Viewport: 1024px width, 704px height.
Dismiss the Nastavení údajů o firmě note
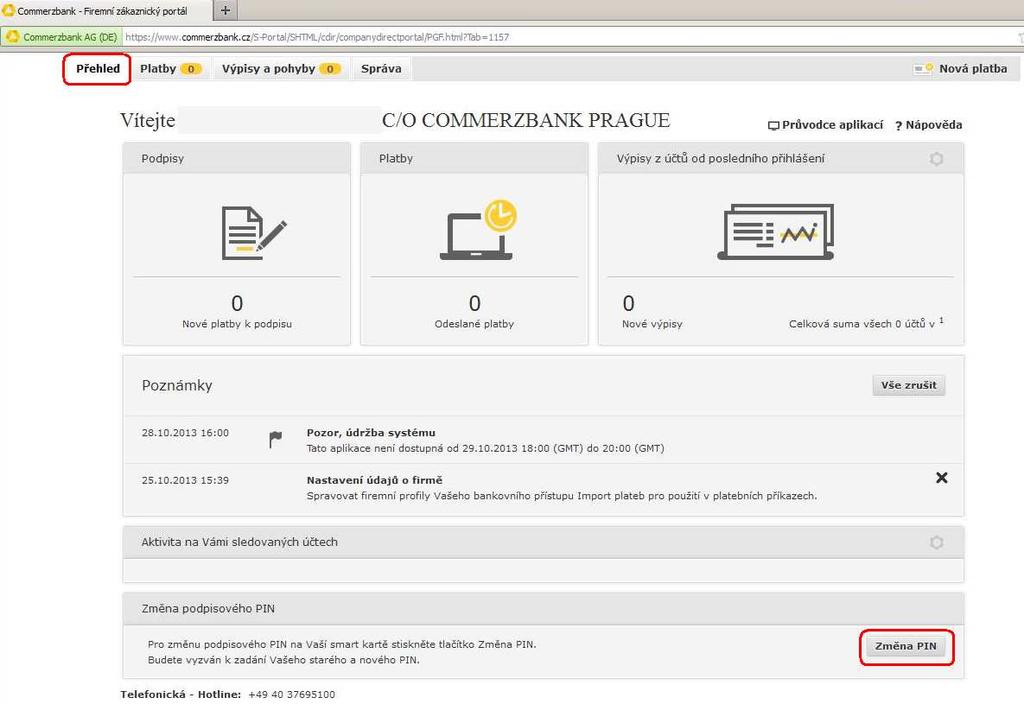coord(942,478)
